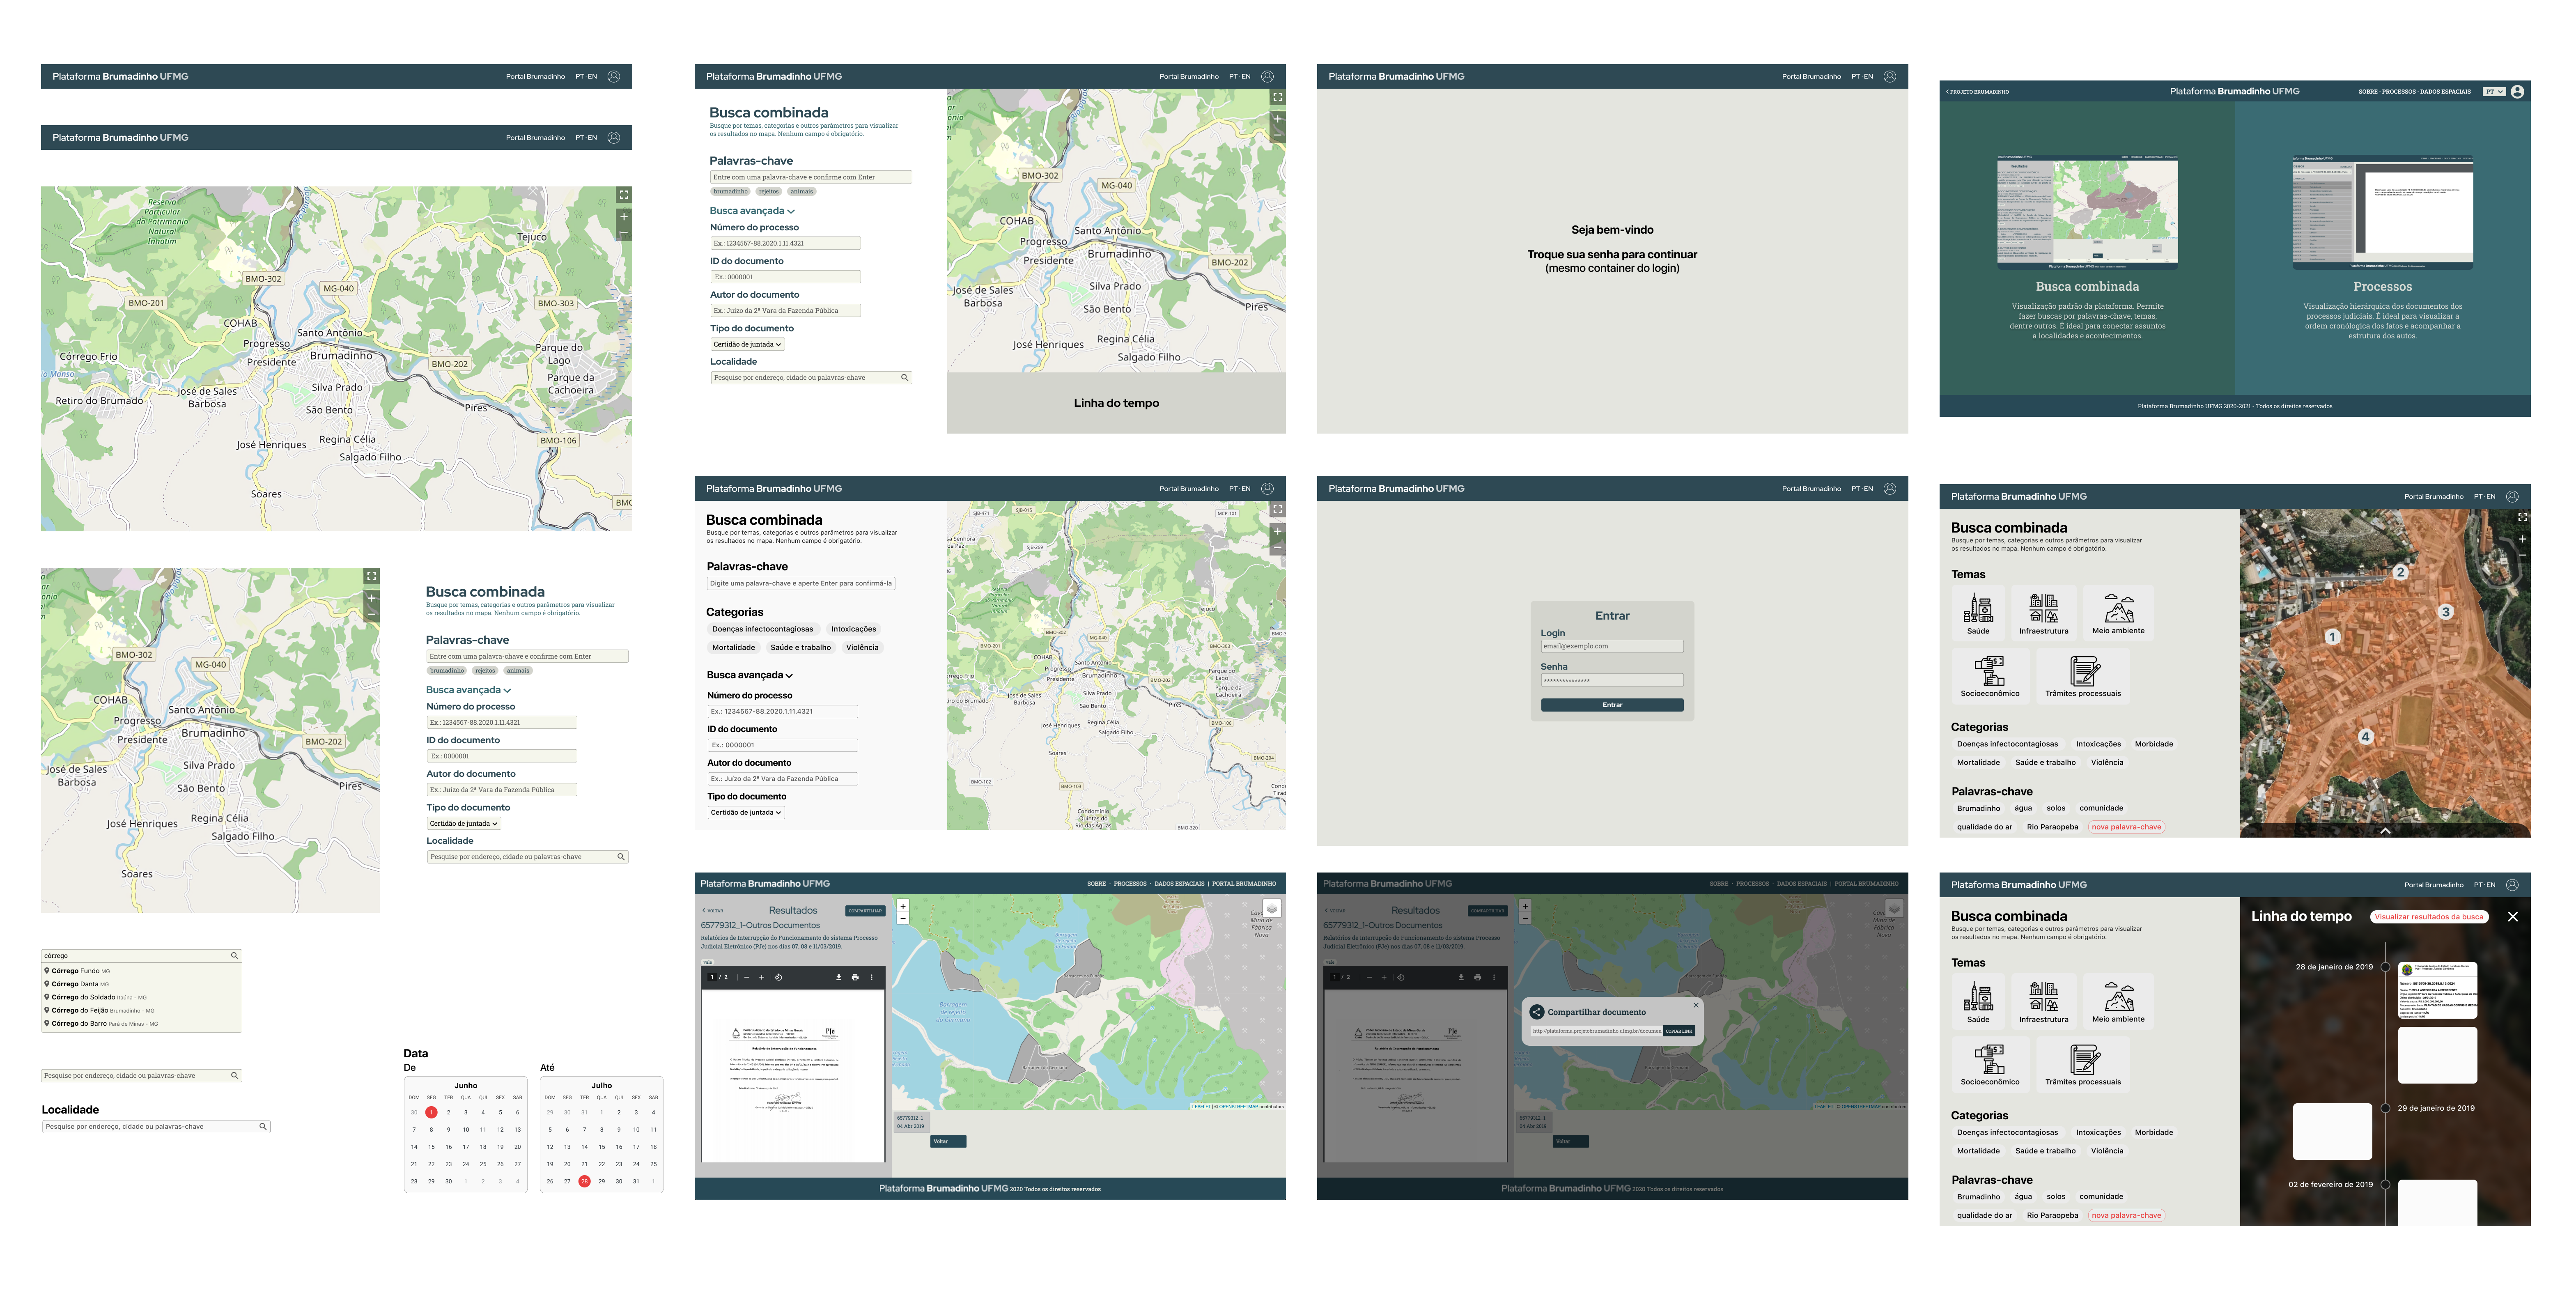Click share icon in Compartilhar documento dialog

pyautogui.click(x=1536, y=1012)
